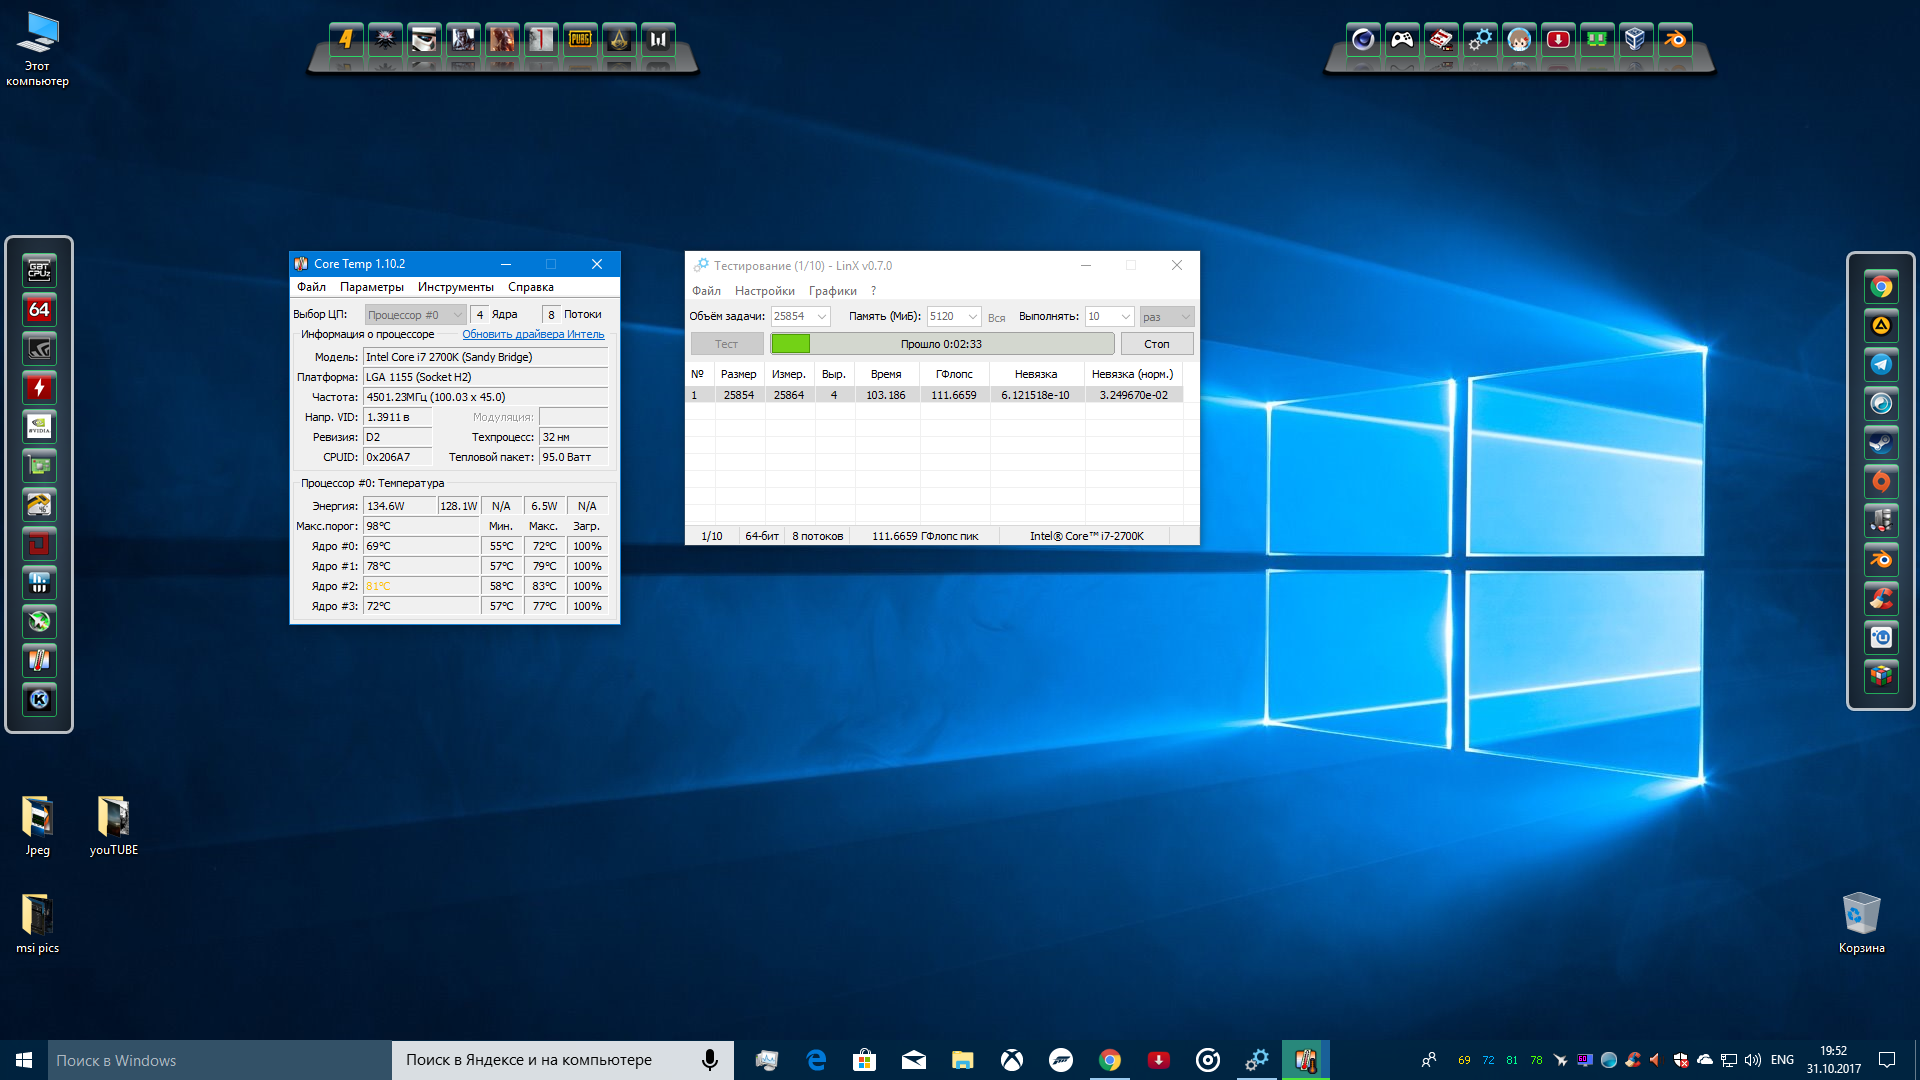
Task: Open the Инструменты menu in Core Temp
Action: pos(455,287)
